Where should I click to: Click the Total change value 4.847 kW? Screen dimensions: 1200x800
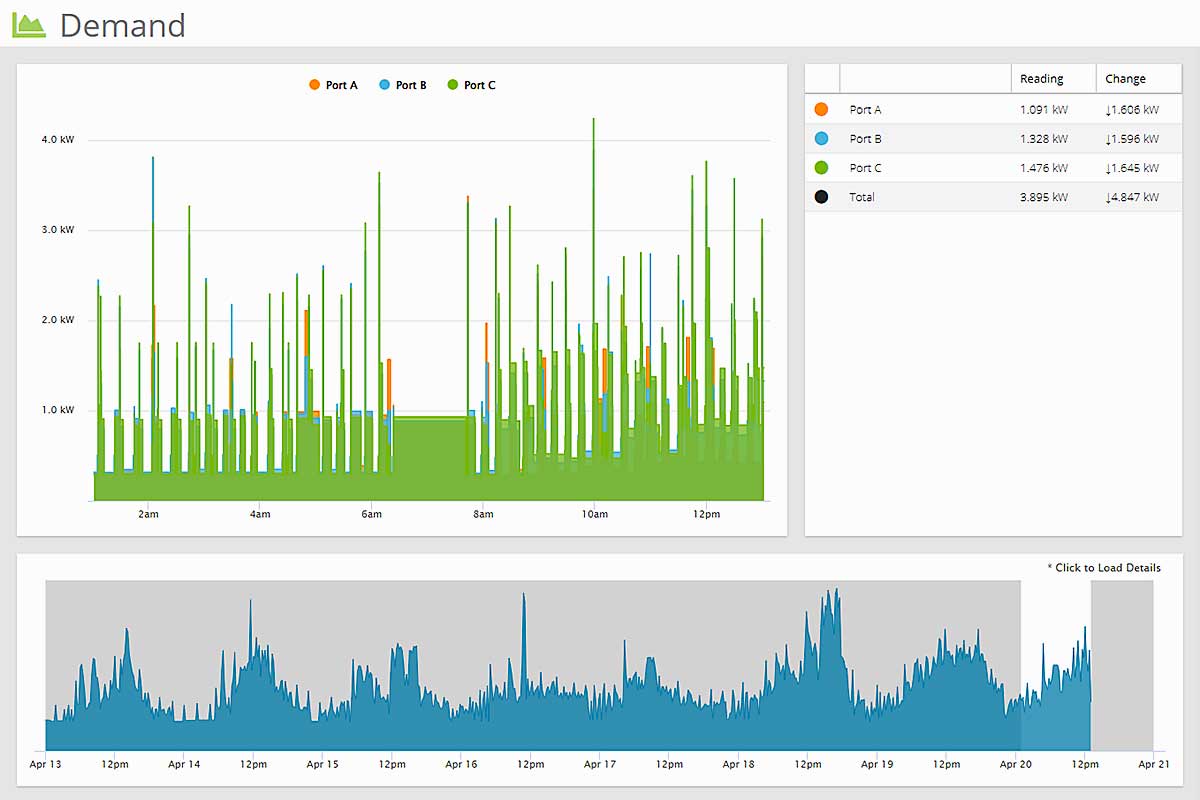(x=1132, y=197)
